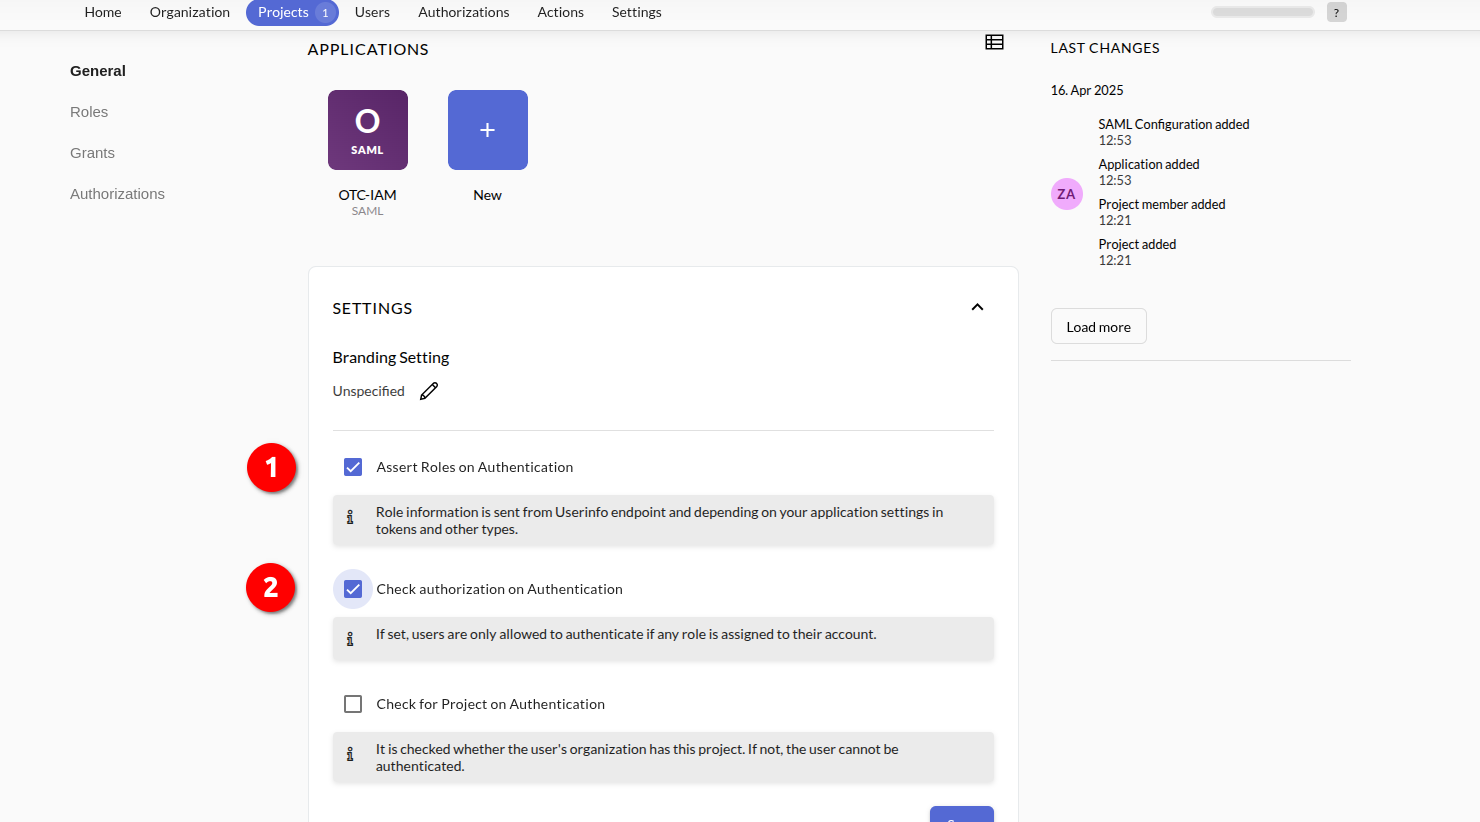Viewport: 1480px width, 822px height.
Task: Click the help question mark icon
Action: tap(1336, 12)
